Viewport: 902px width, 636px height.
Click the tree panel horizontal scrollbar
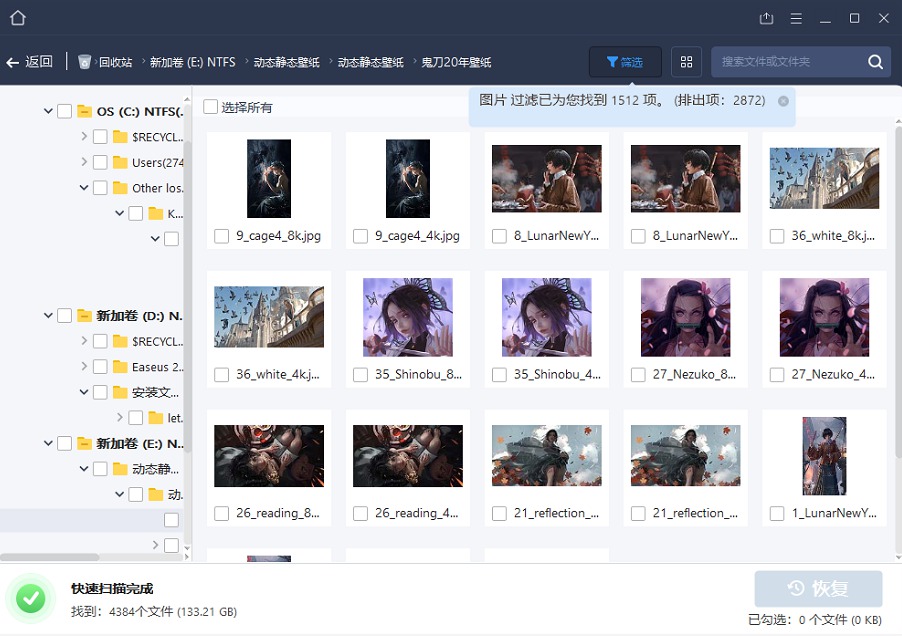point(49,557)
